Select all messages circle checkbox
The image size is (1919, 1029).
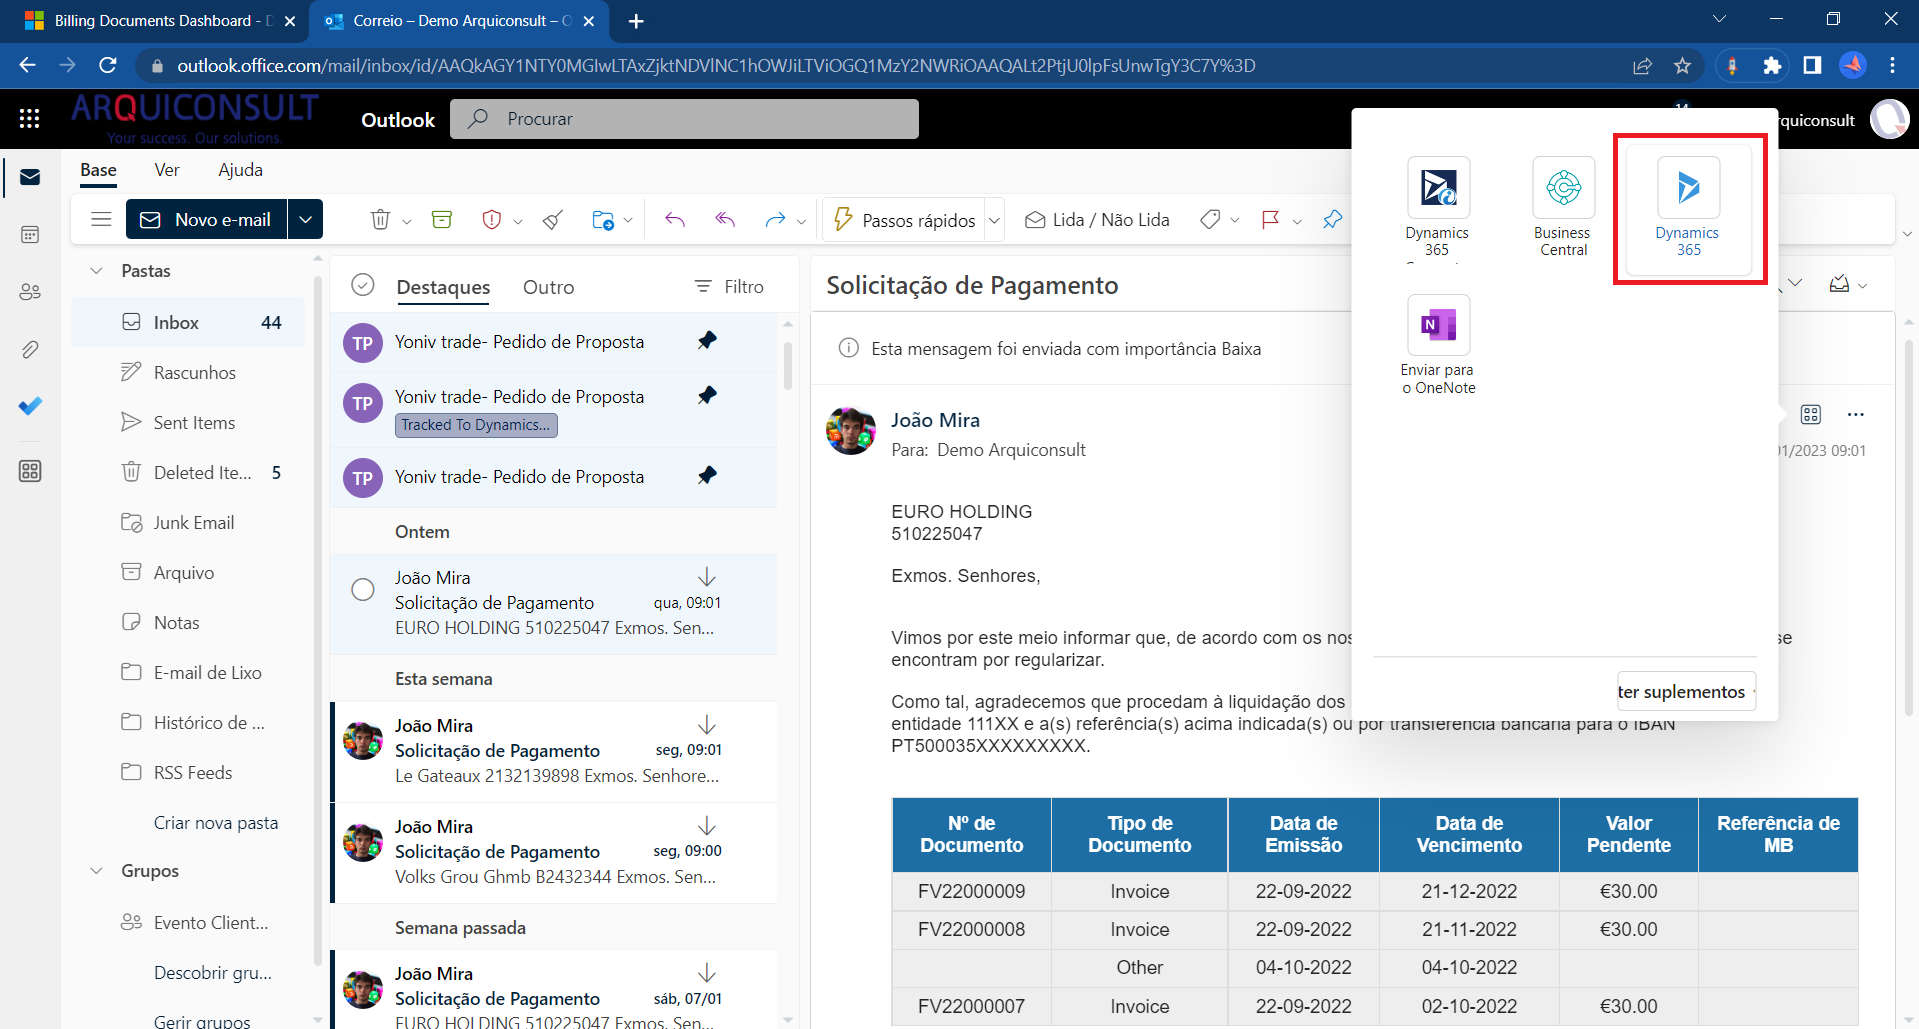click(363, 286)
